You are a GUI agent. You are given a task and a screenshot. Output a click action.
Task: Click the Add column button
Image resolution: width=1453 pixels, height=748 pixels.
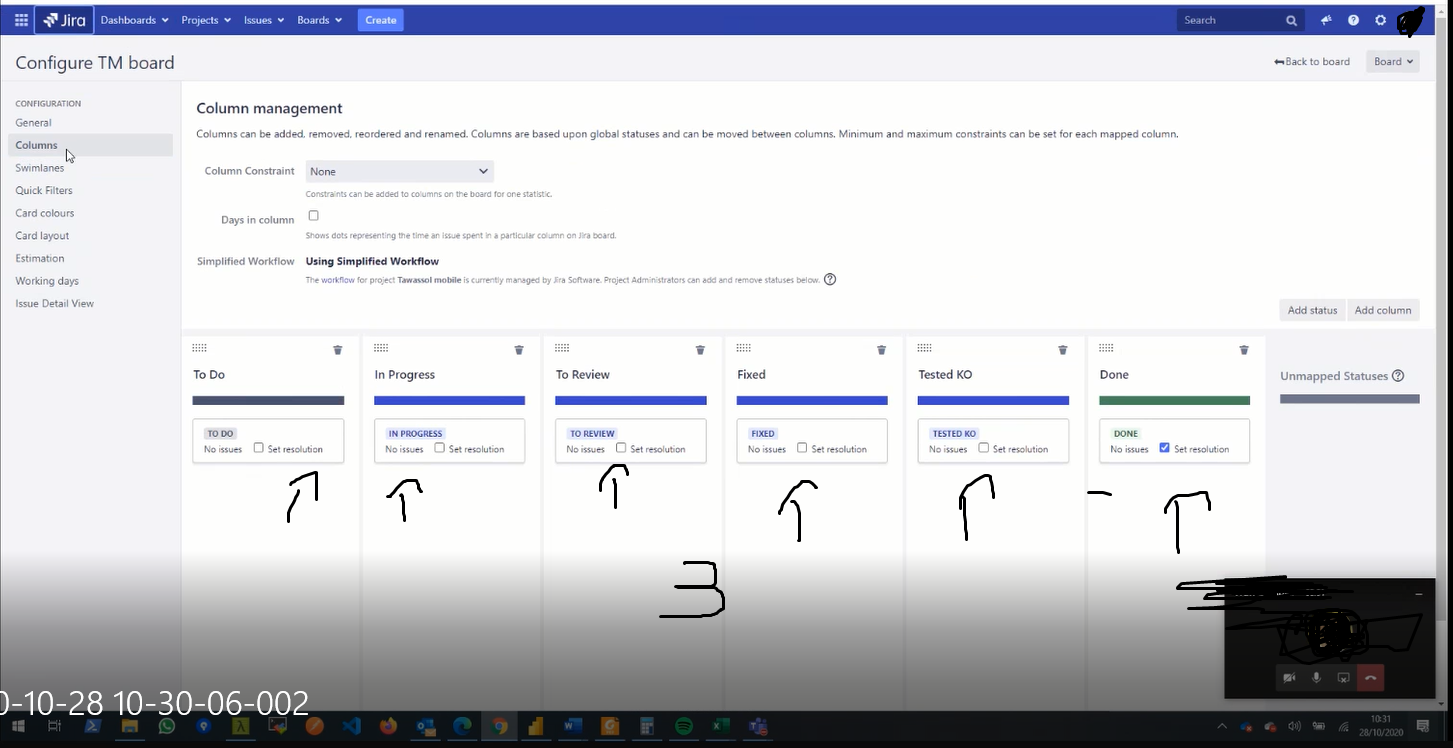[1383, 310]
